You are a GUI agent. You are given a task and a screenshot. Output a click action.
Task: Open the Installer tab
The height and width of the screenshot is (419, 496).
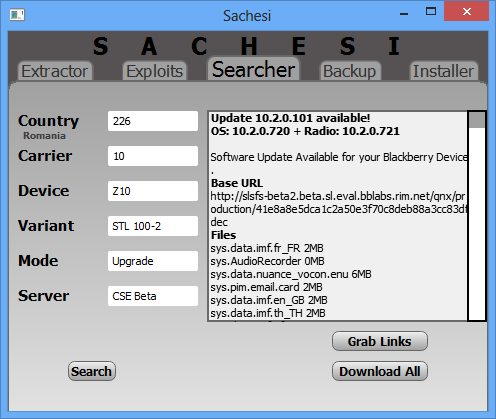coord(443,71)
